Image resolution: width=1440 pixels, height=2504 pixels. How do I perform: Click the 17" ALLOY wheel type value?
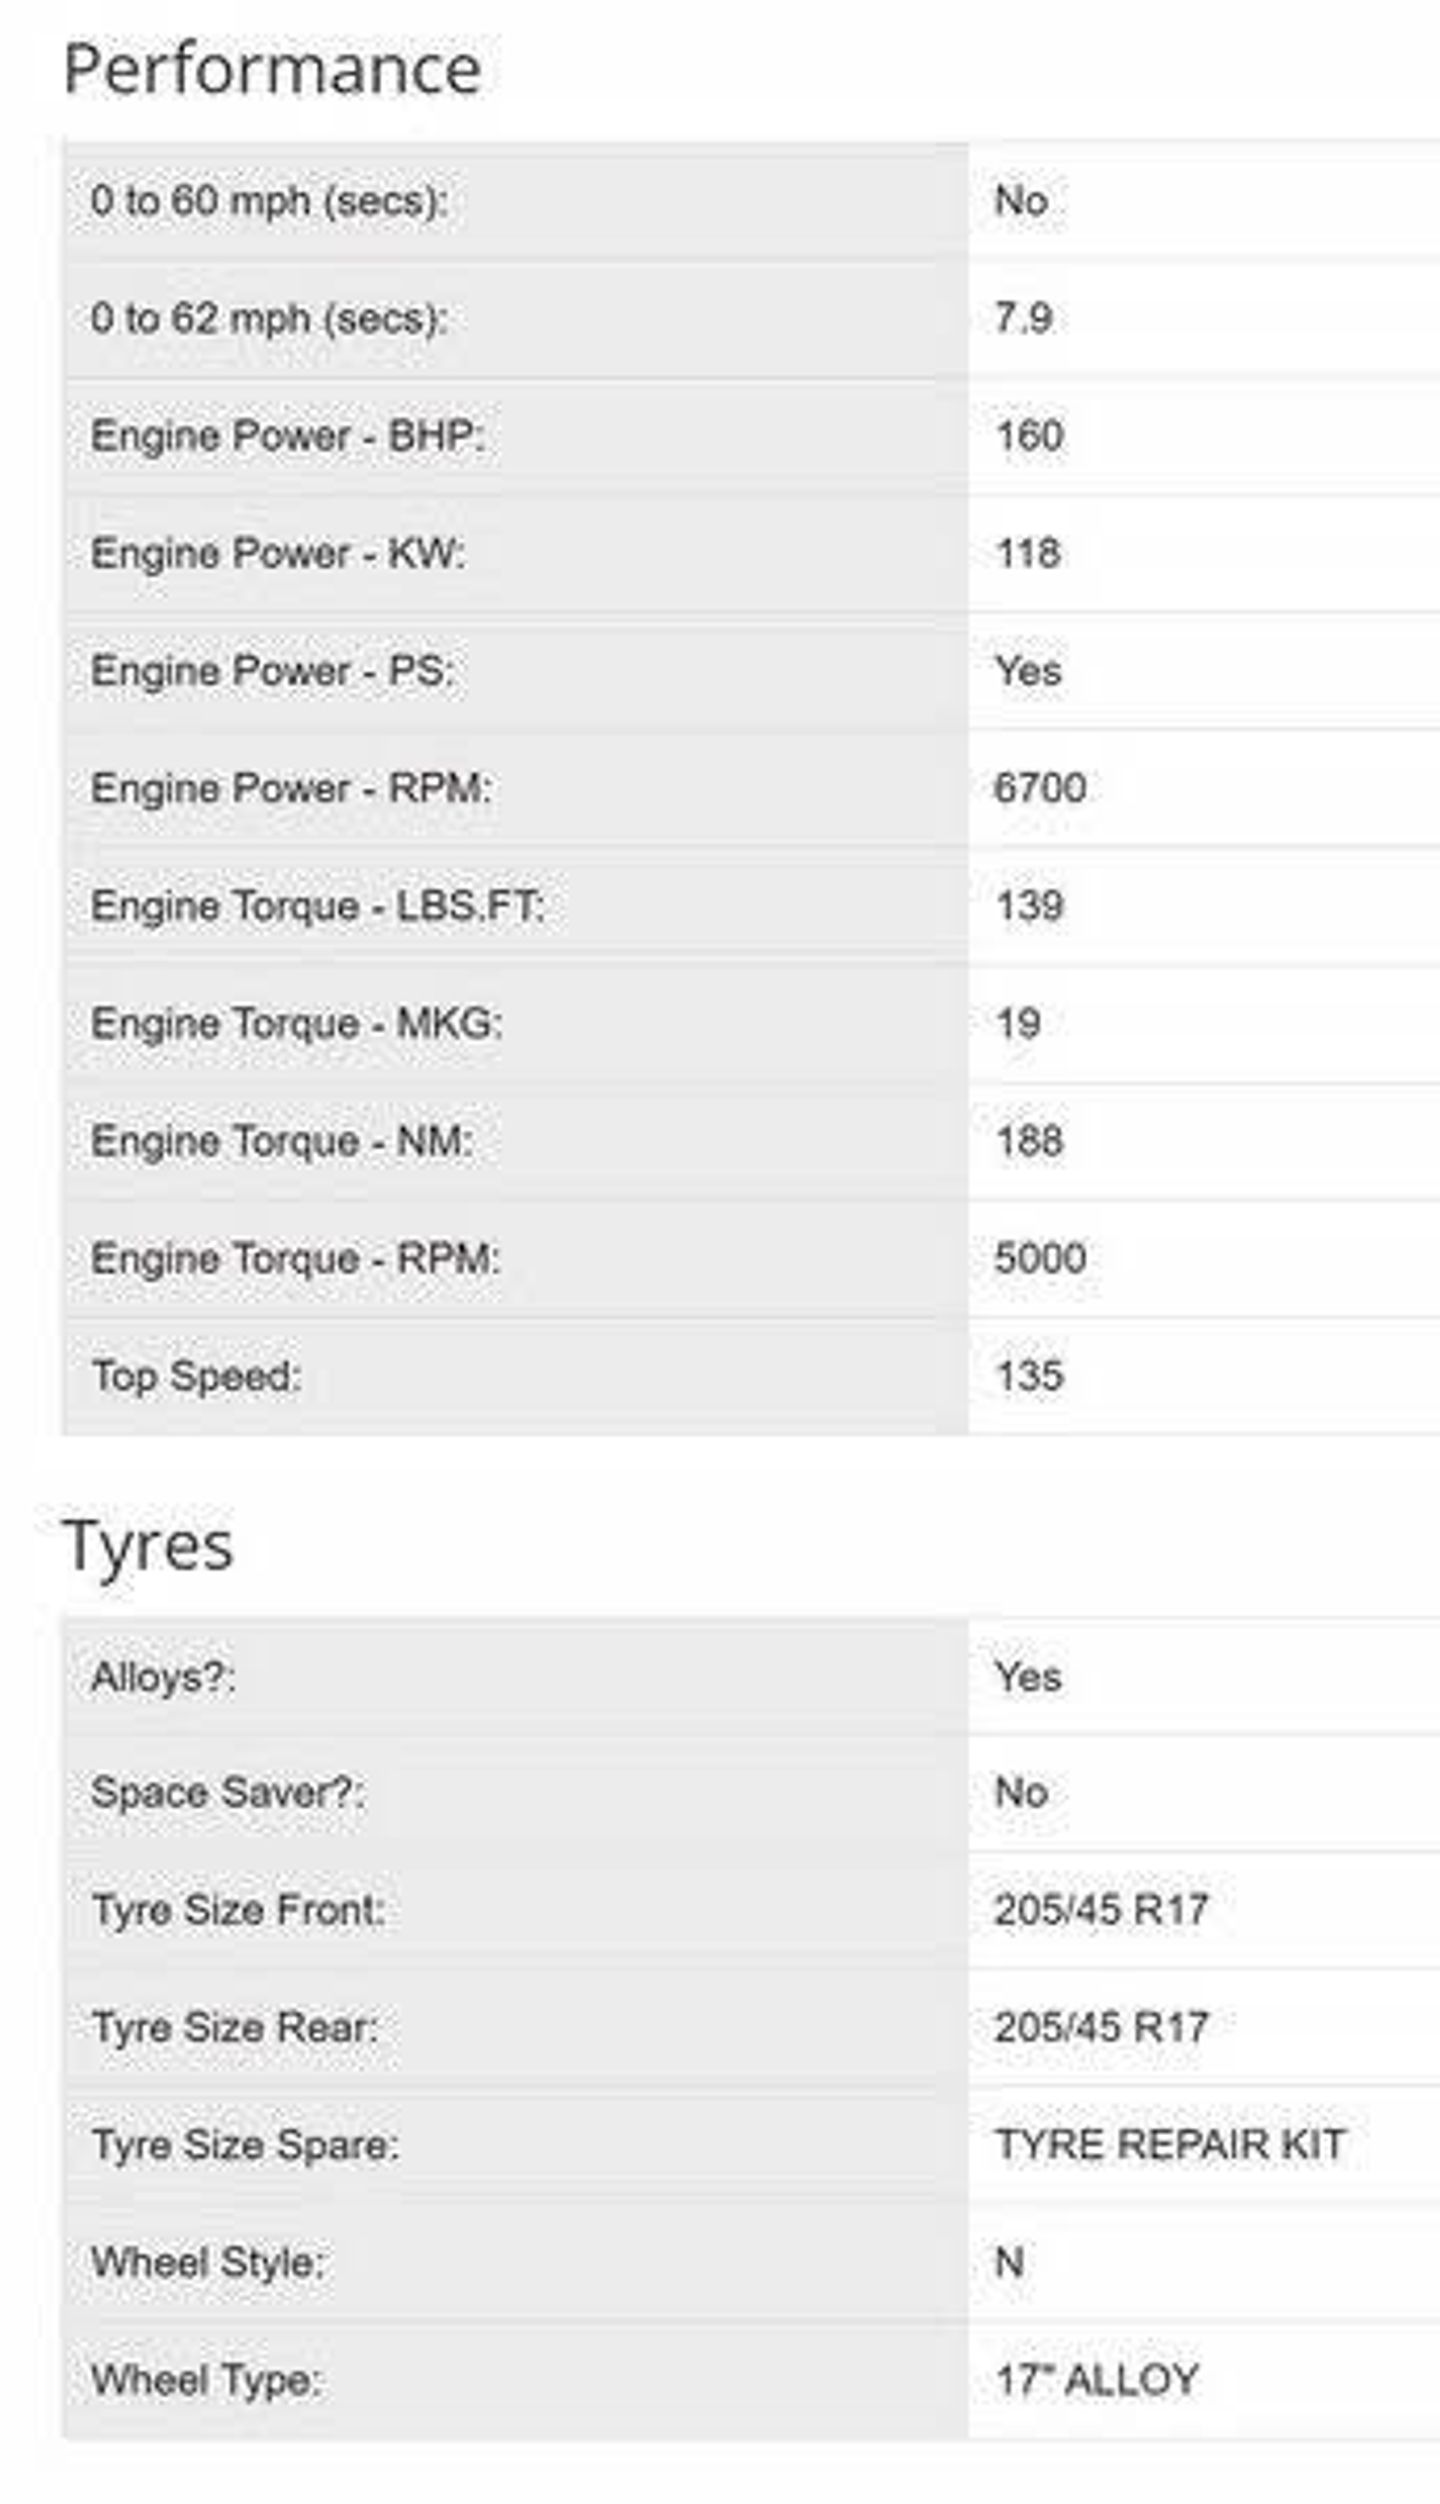pos(1097,2380)
